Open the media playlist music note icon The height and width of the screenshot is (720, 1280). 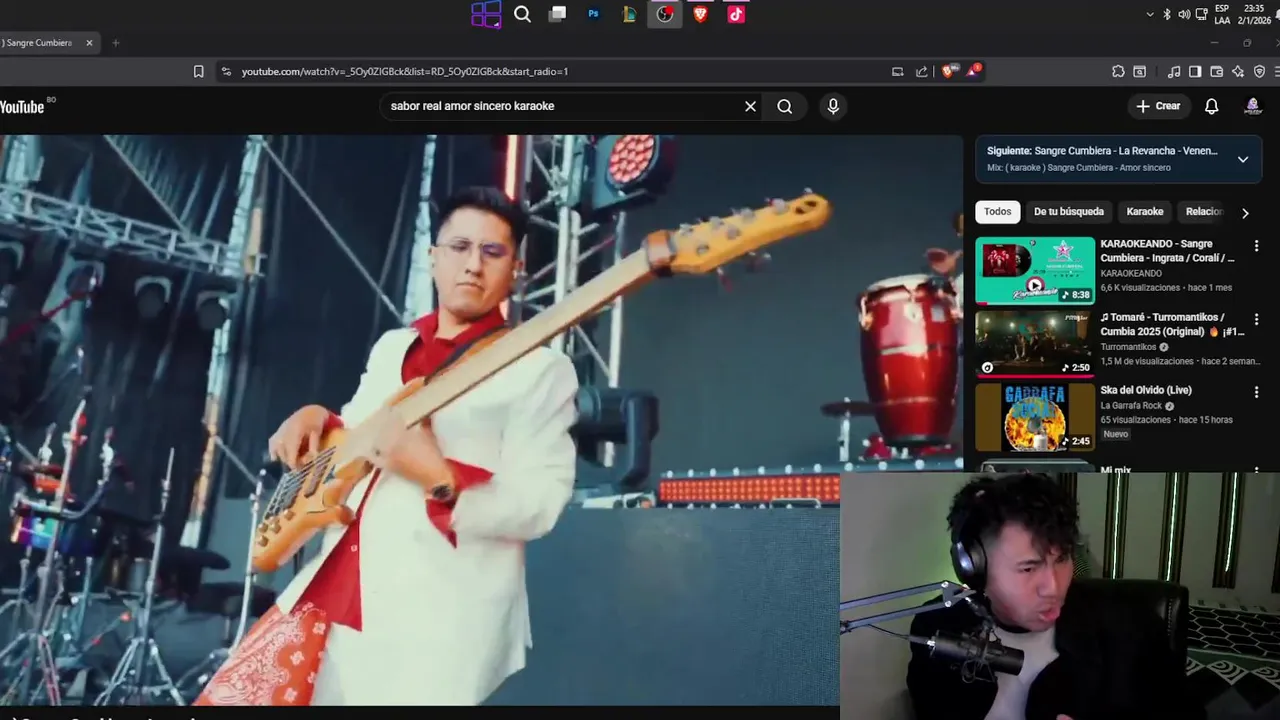[1174, 71]
